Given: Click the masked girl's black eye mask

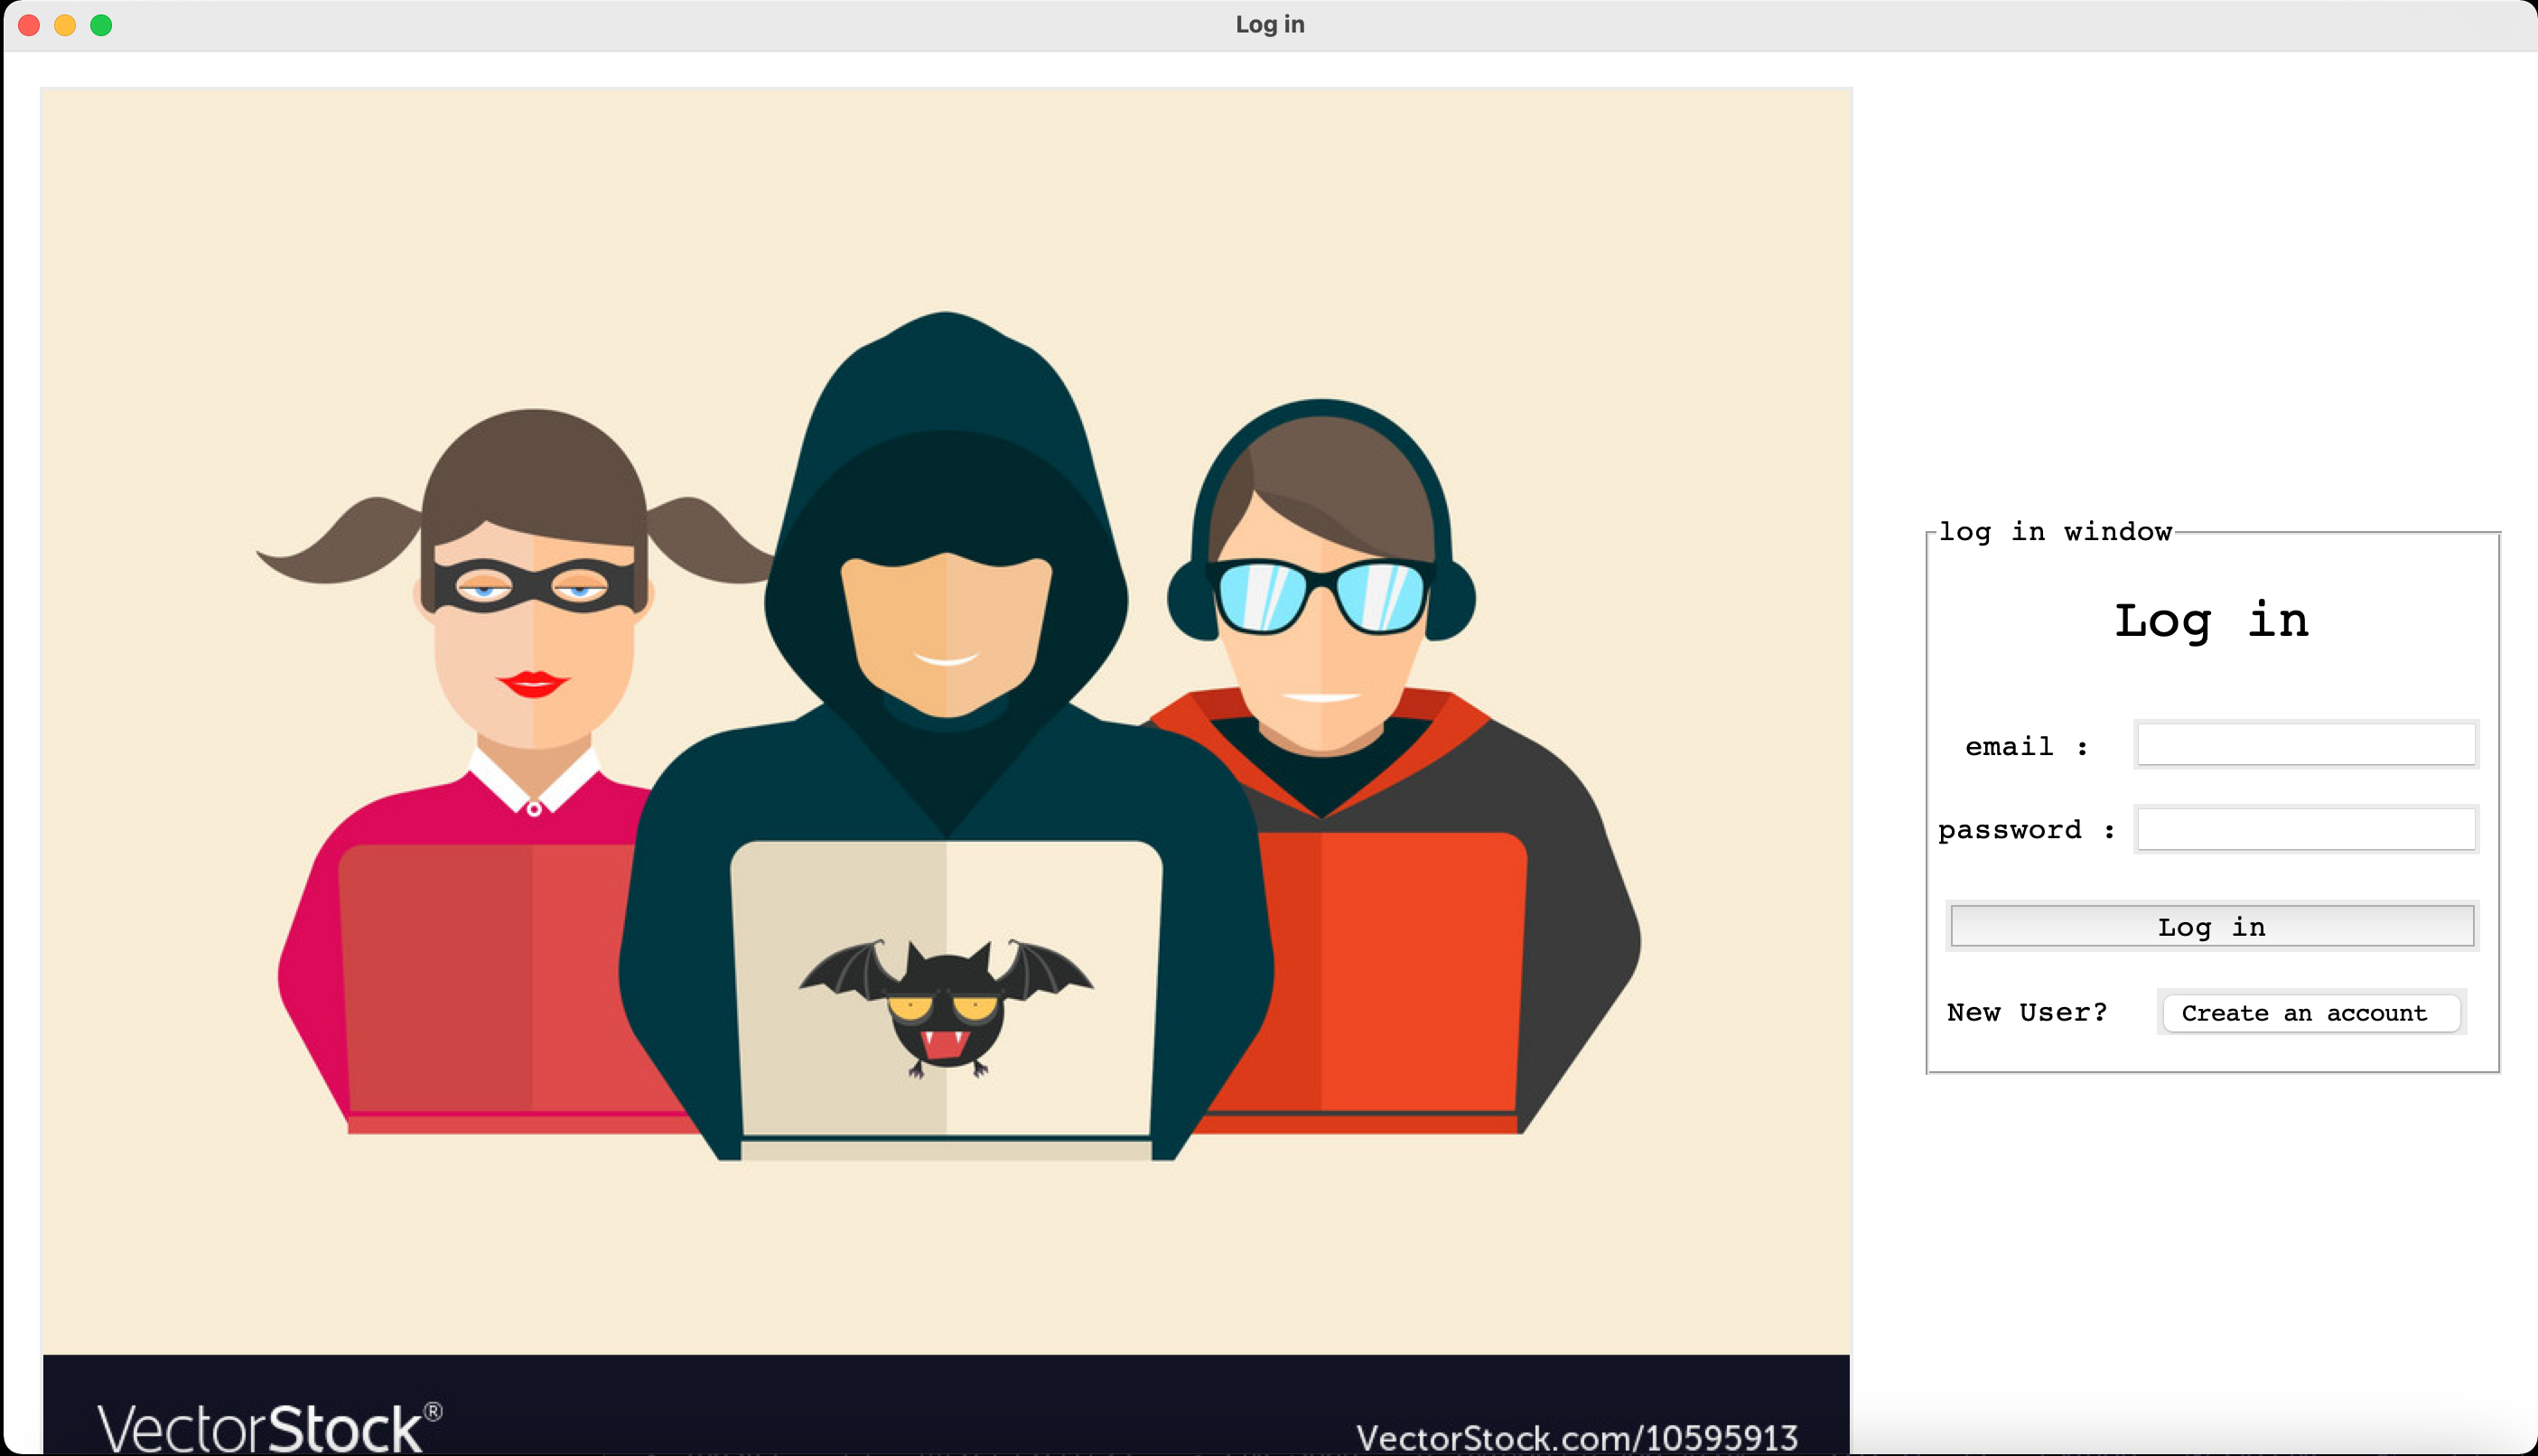Looking at the screenshot, I should click(532, 586).
